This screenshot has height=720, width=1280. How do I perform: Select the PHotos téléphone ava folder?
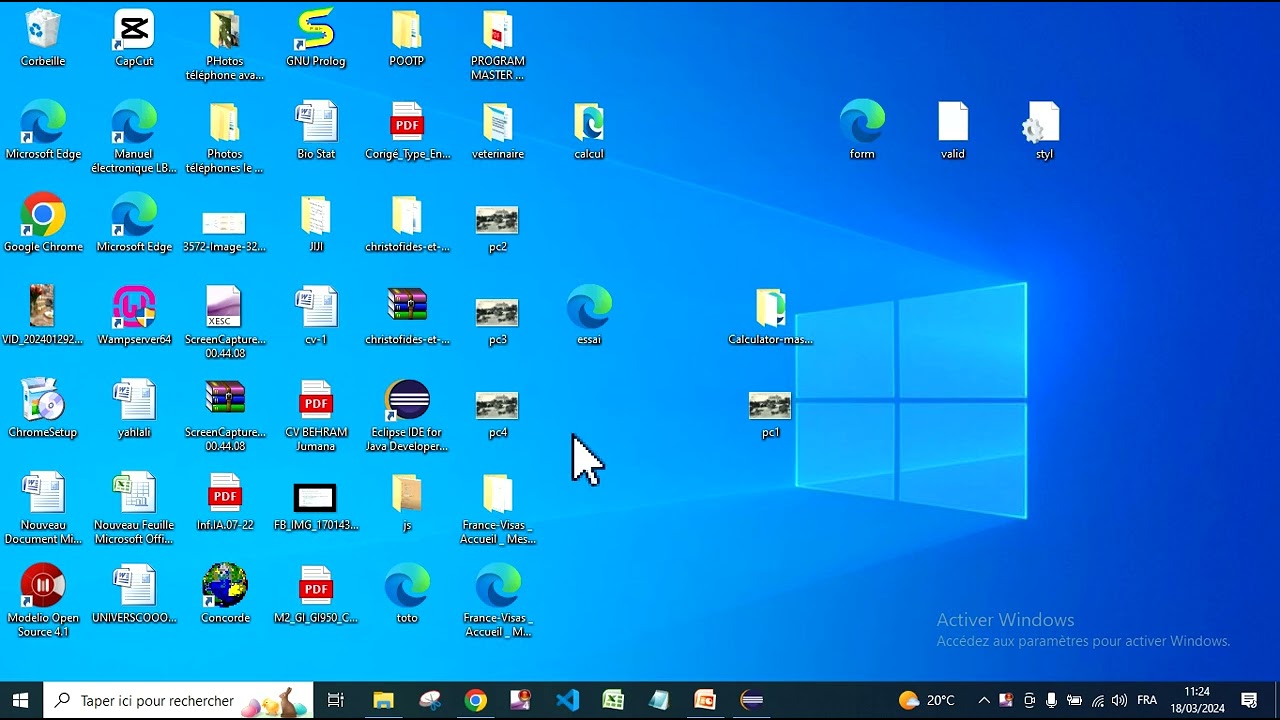point(225,46)
